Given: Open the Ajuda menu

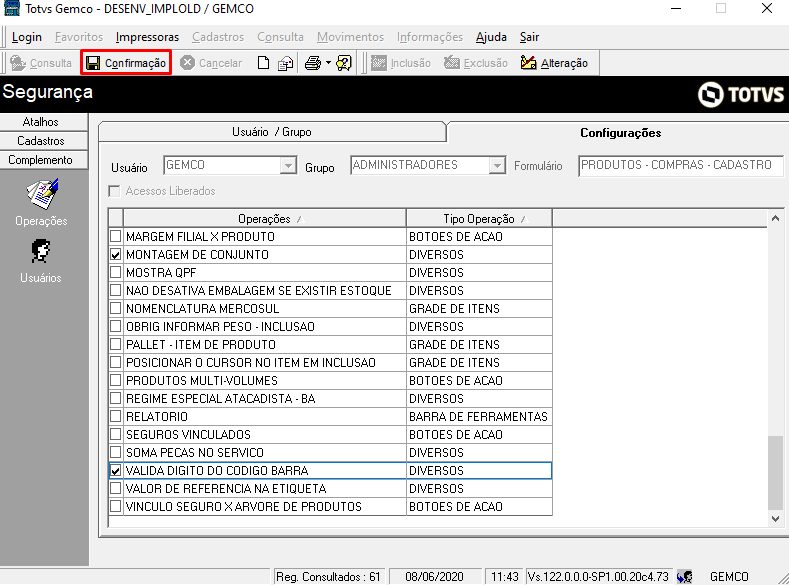Looking at the screenshot, I should pyautogui.click(x=491, y=37).
